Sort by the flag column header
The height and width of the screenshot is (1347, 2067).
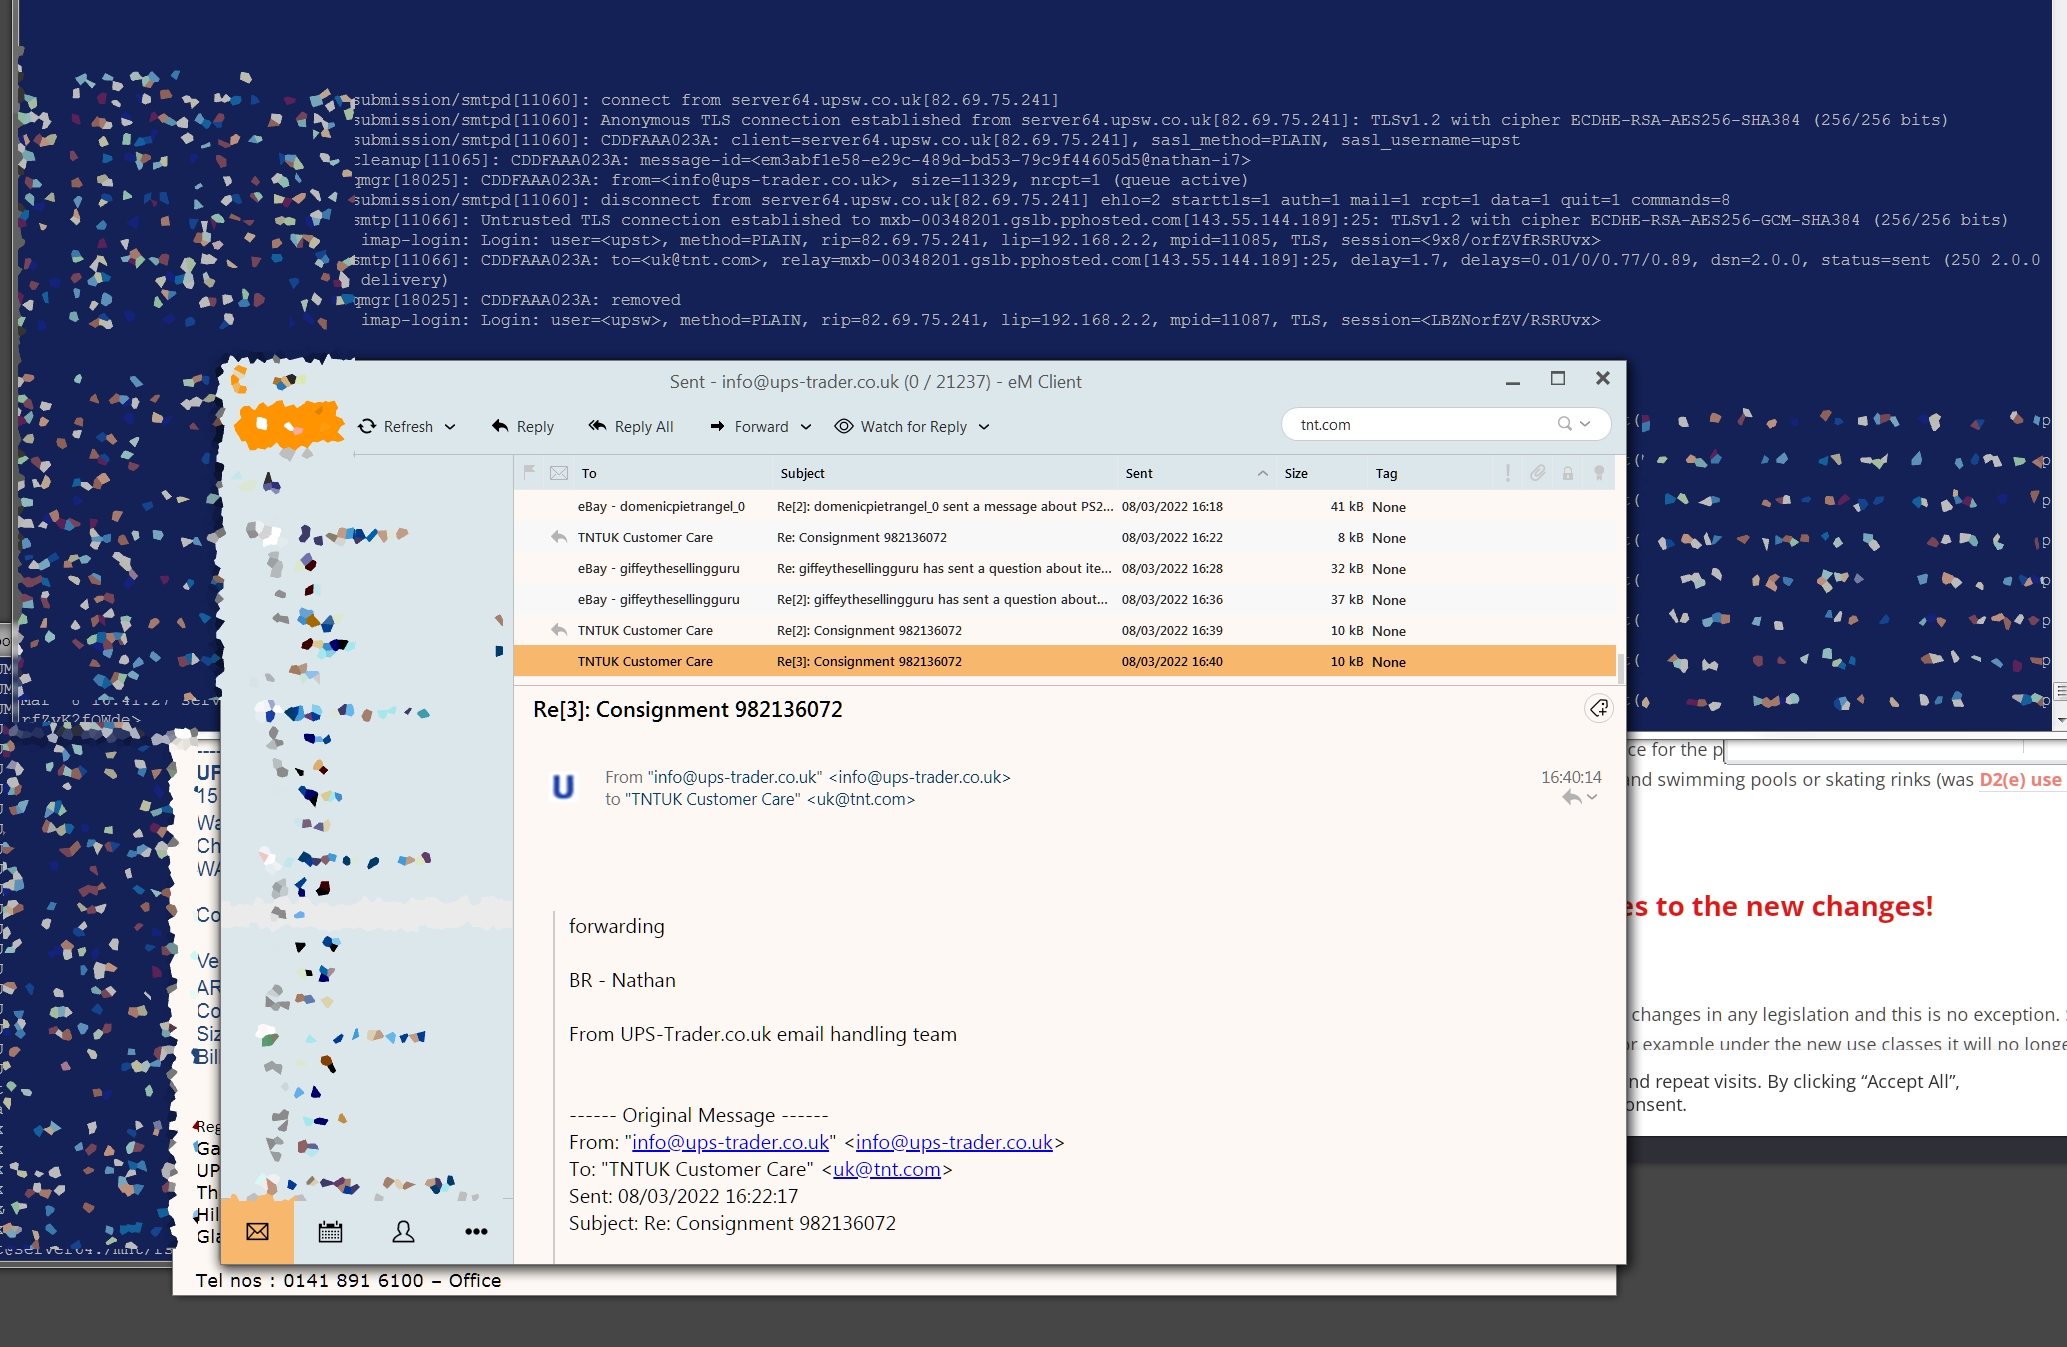pos(530,473)
